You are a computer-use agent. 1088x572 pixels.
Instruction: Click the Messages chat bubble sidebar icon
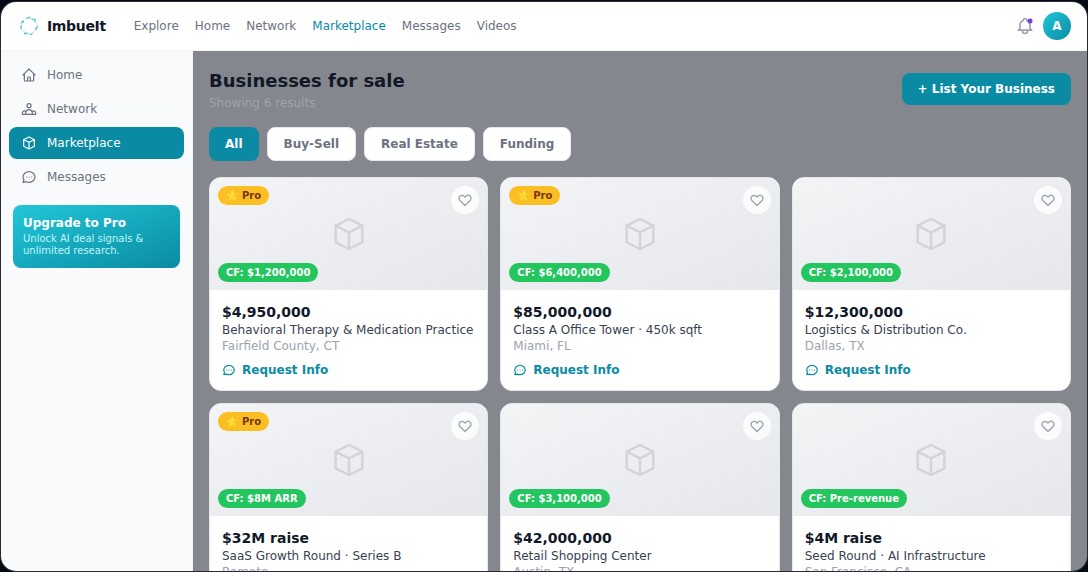(x=29, y=177)
